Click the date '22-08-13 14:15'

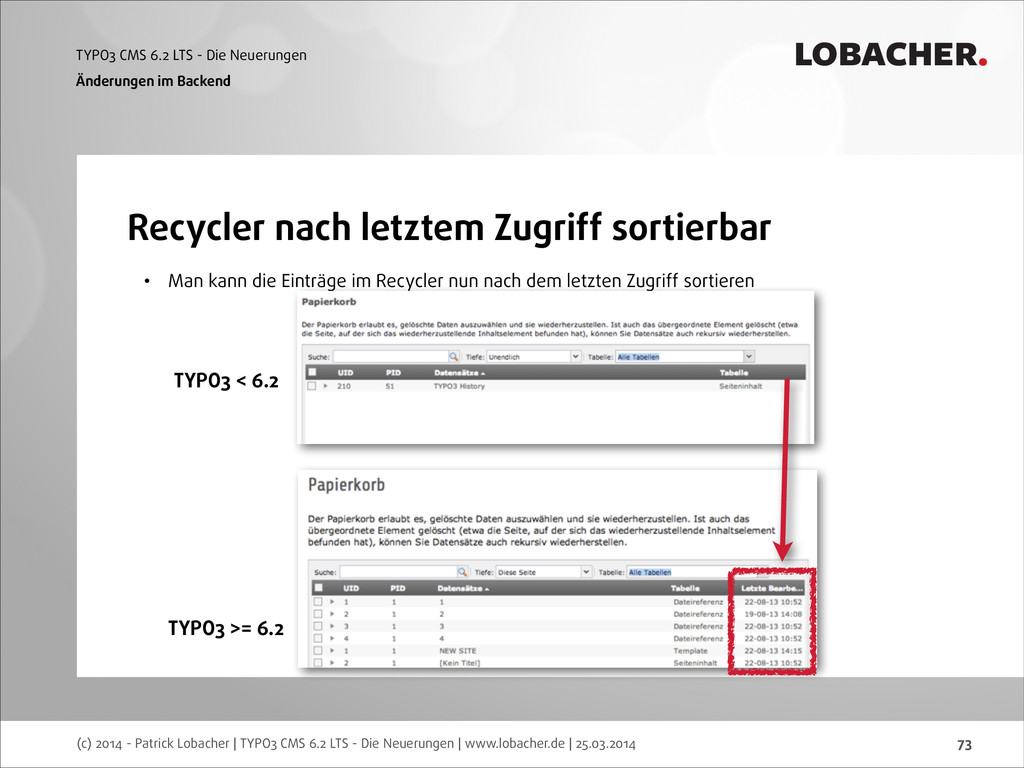(773, 650)
